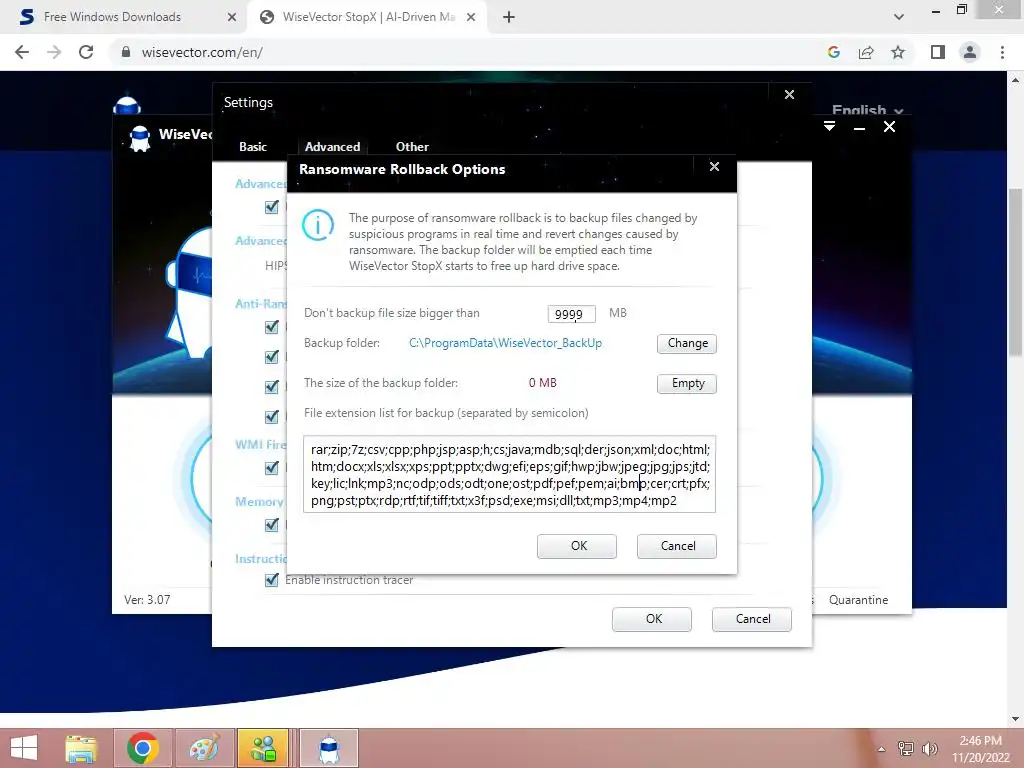Click the address bar URL
The width and height of the screenshot is (1024, 768).
202,52
